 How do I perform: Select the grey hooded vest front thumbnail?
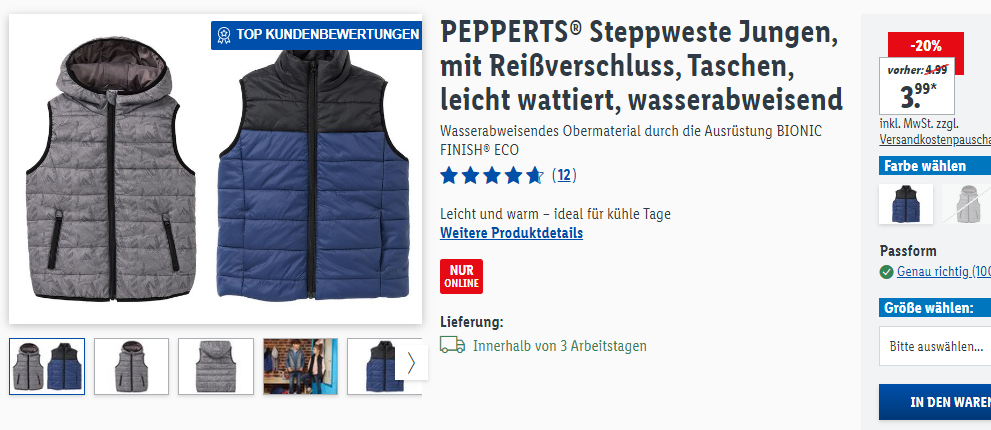coord(131,366)
